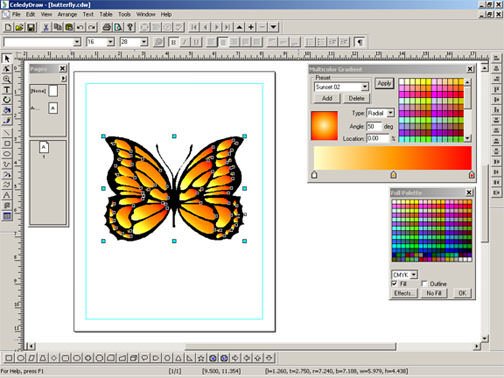Open Help with the question mark icon
Screen dimensions: 504x378
pyautogui.click(x=130, y=27)
